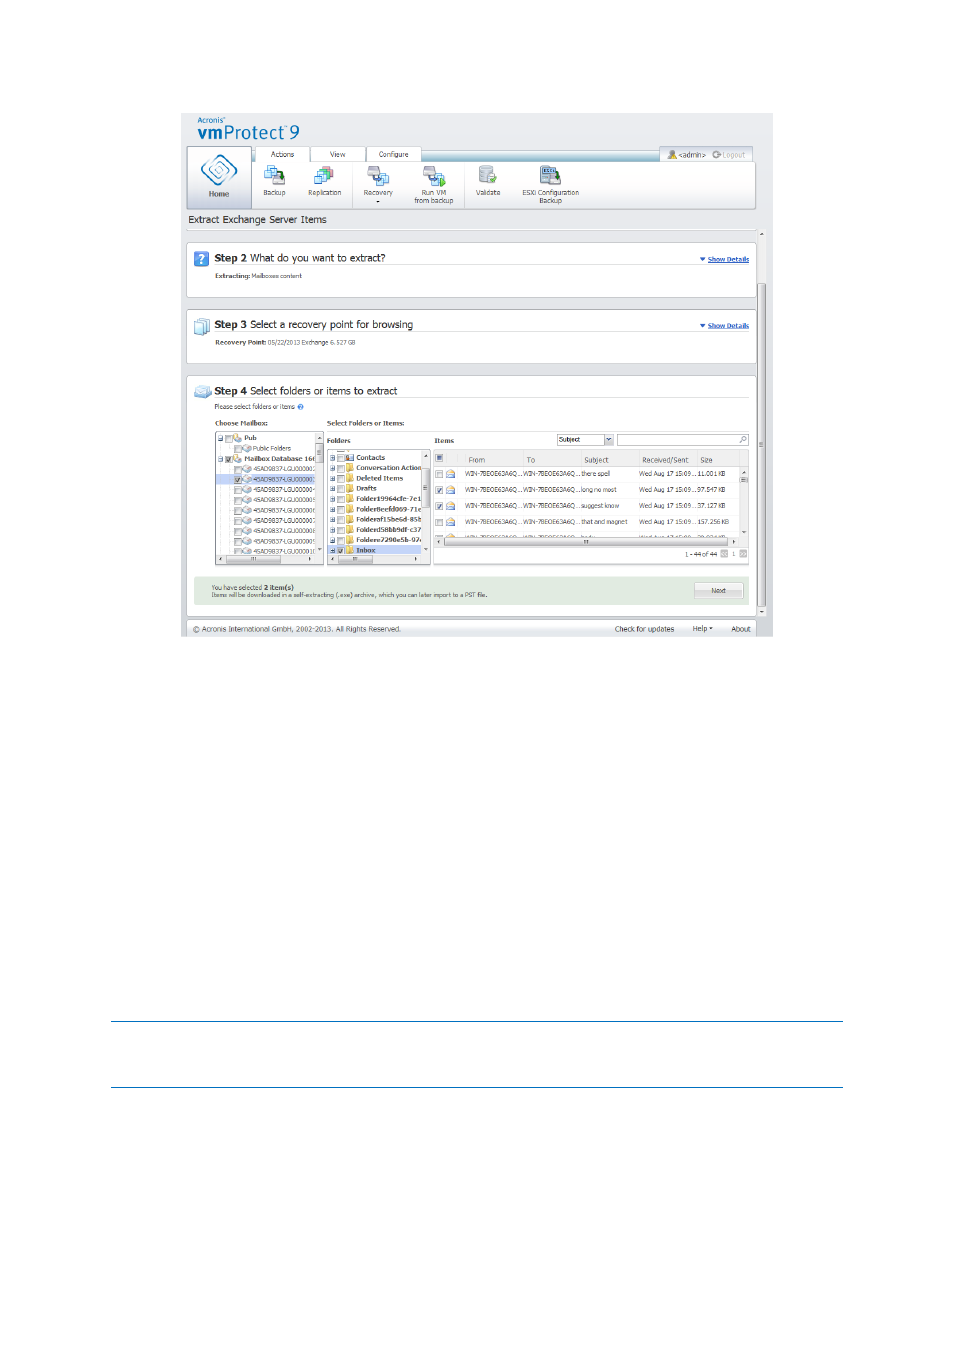
Task: Open Check for updates
Action: (644, 629)
